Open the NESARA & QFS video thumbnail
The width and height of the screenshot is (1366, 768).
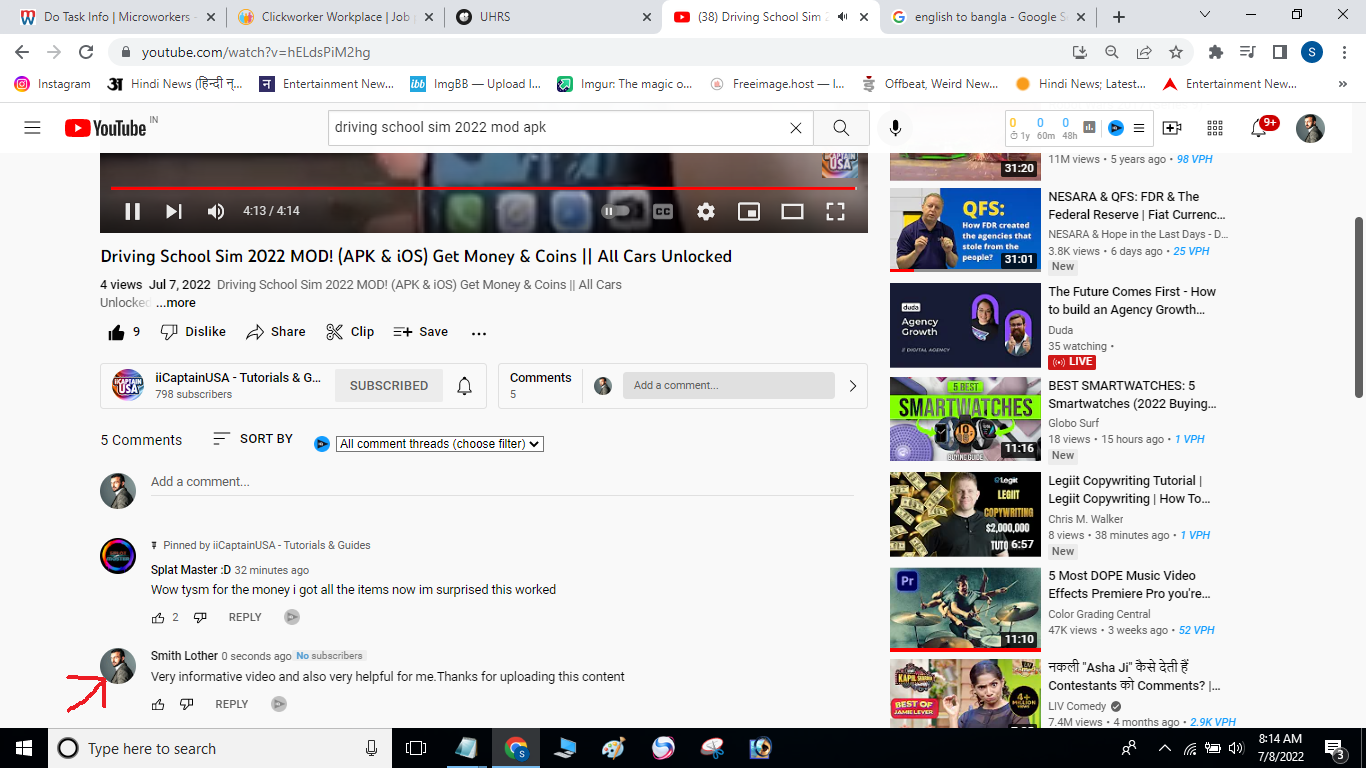point(965,230)
